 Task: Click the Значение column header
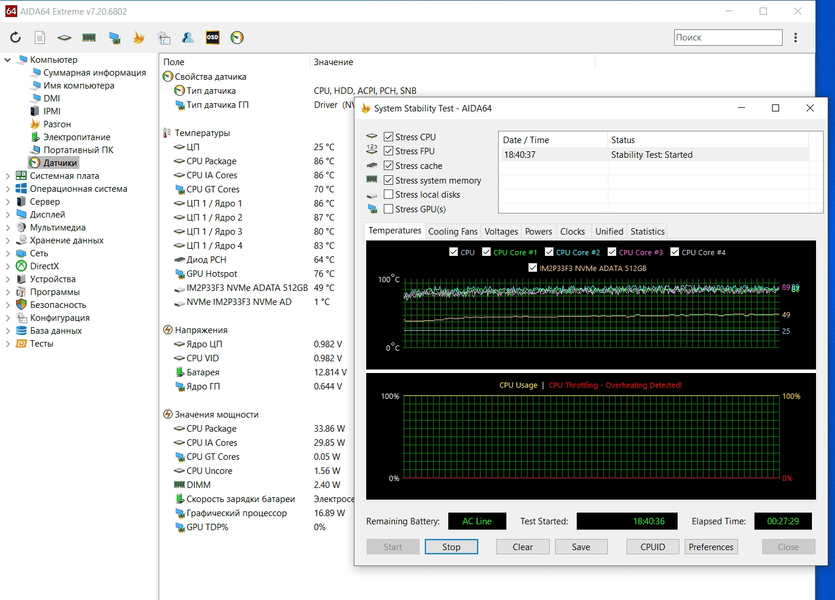pyautogui.click(x=452, y=62)
